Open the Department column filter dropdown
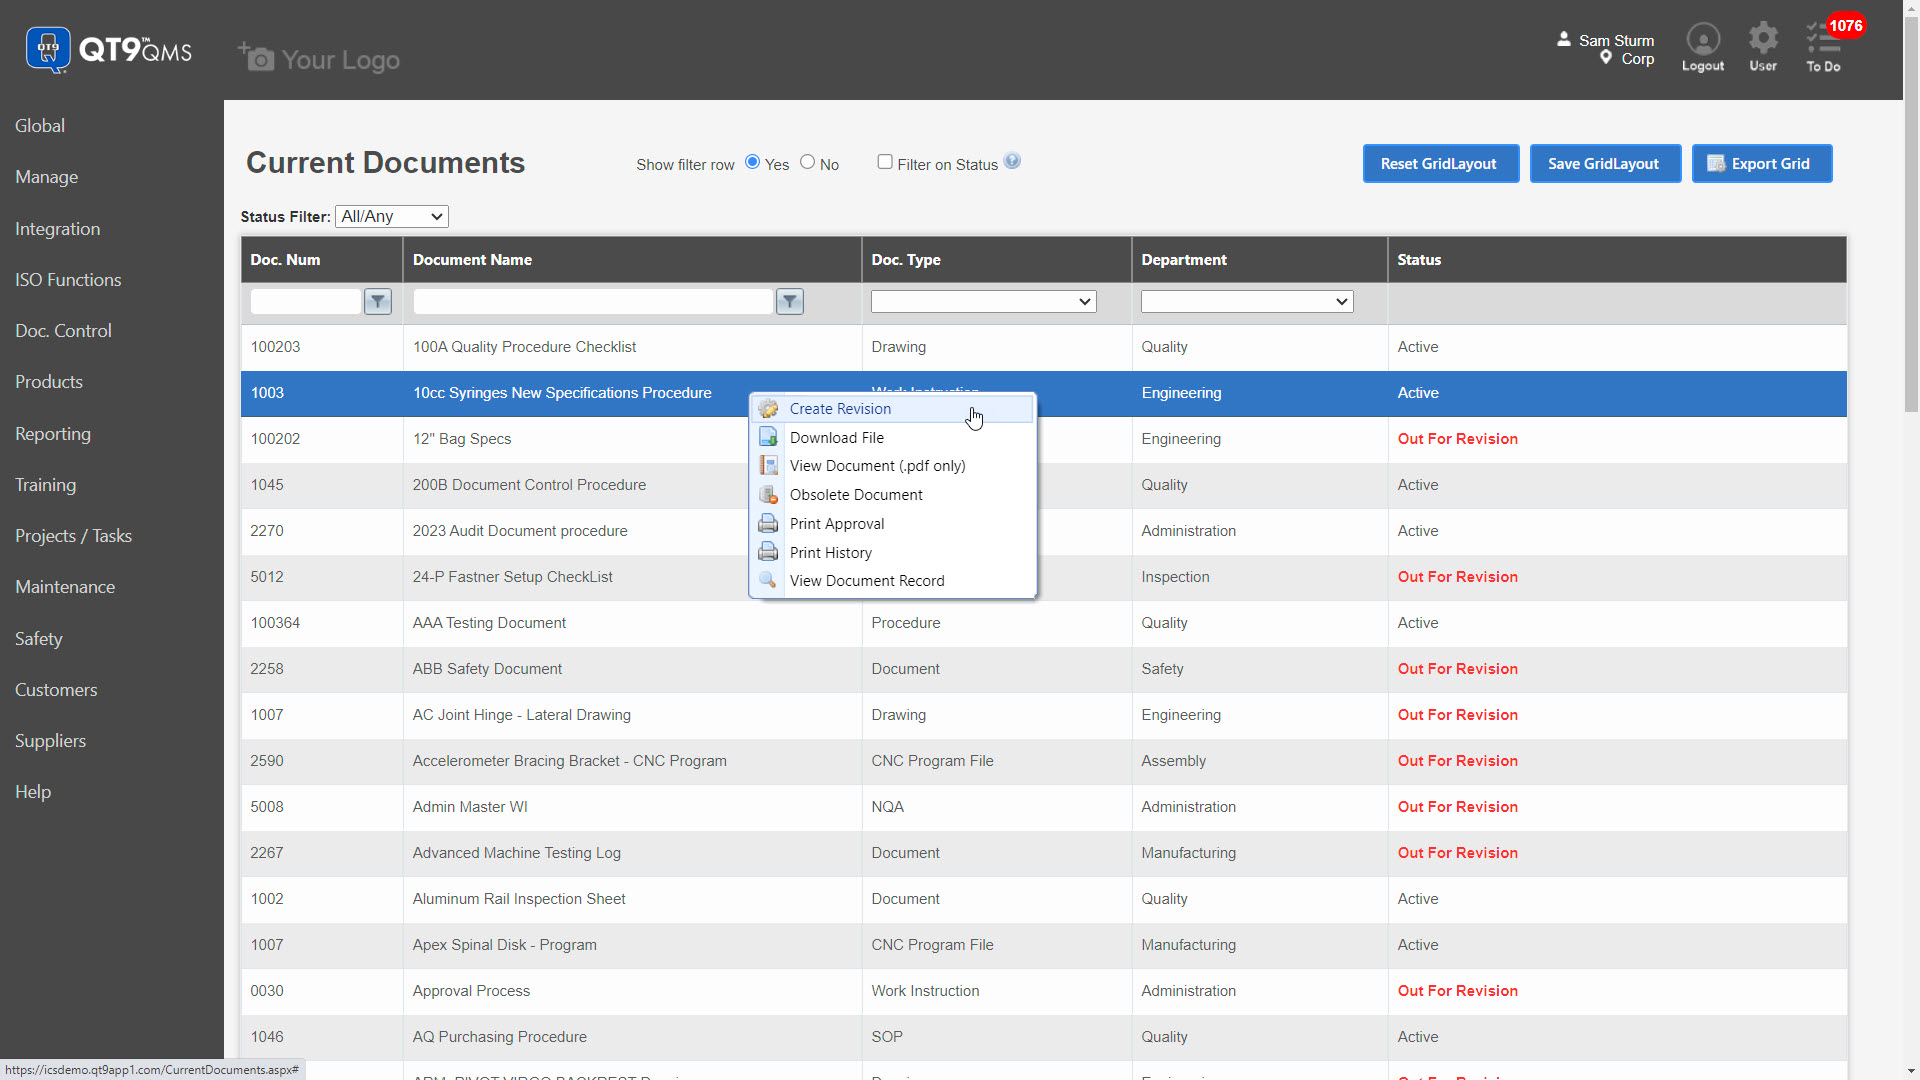The width and height of the screenshot is (1920, 1080). click(1246, 301)
